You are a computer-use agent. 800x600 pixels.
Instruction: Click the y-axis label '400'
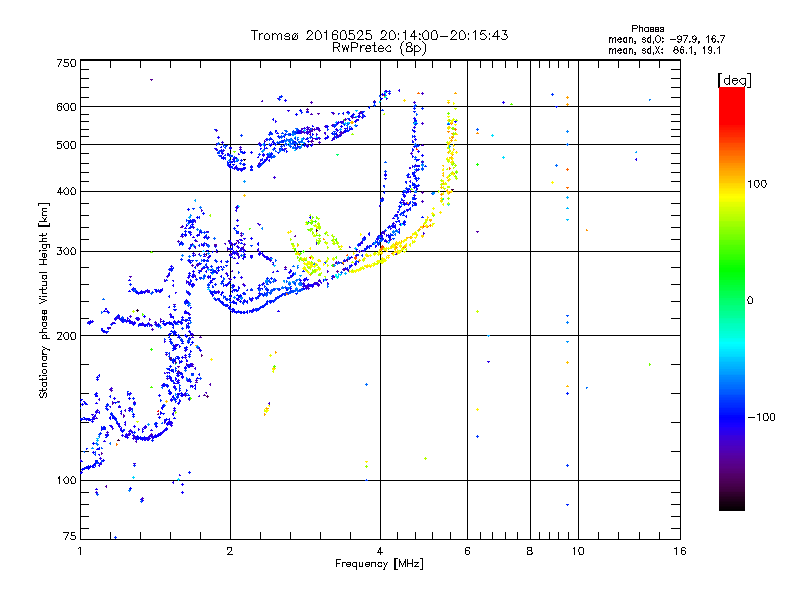click(67, 192)
